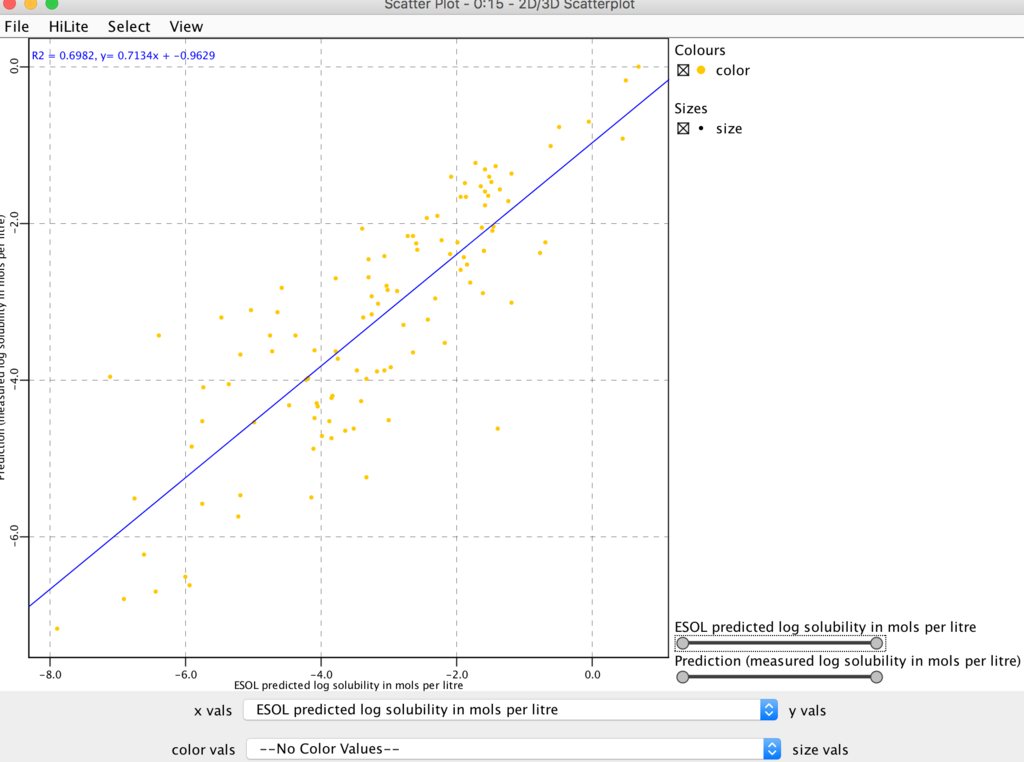Click the yellow color dot in the legend

pyautogui.click(x=701, y=70)
